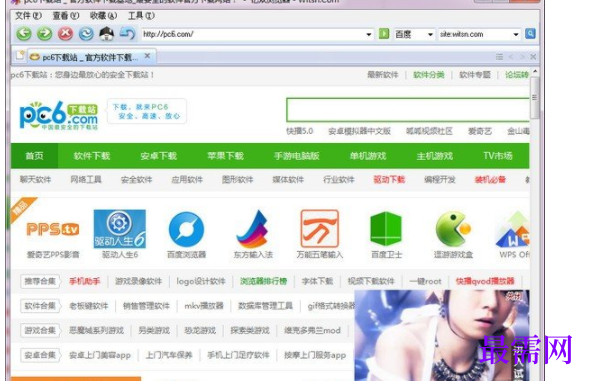Click the 推荐合集 label button

coord(40,281)
